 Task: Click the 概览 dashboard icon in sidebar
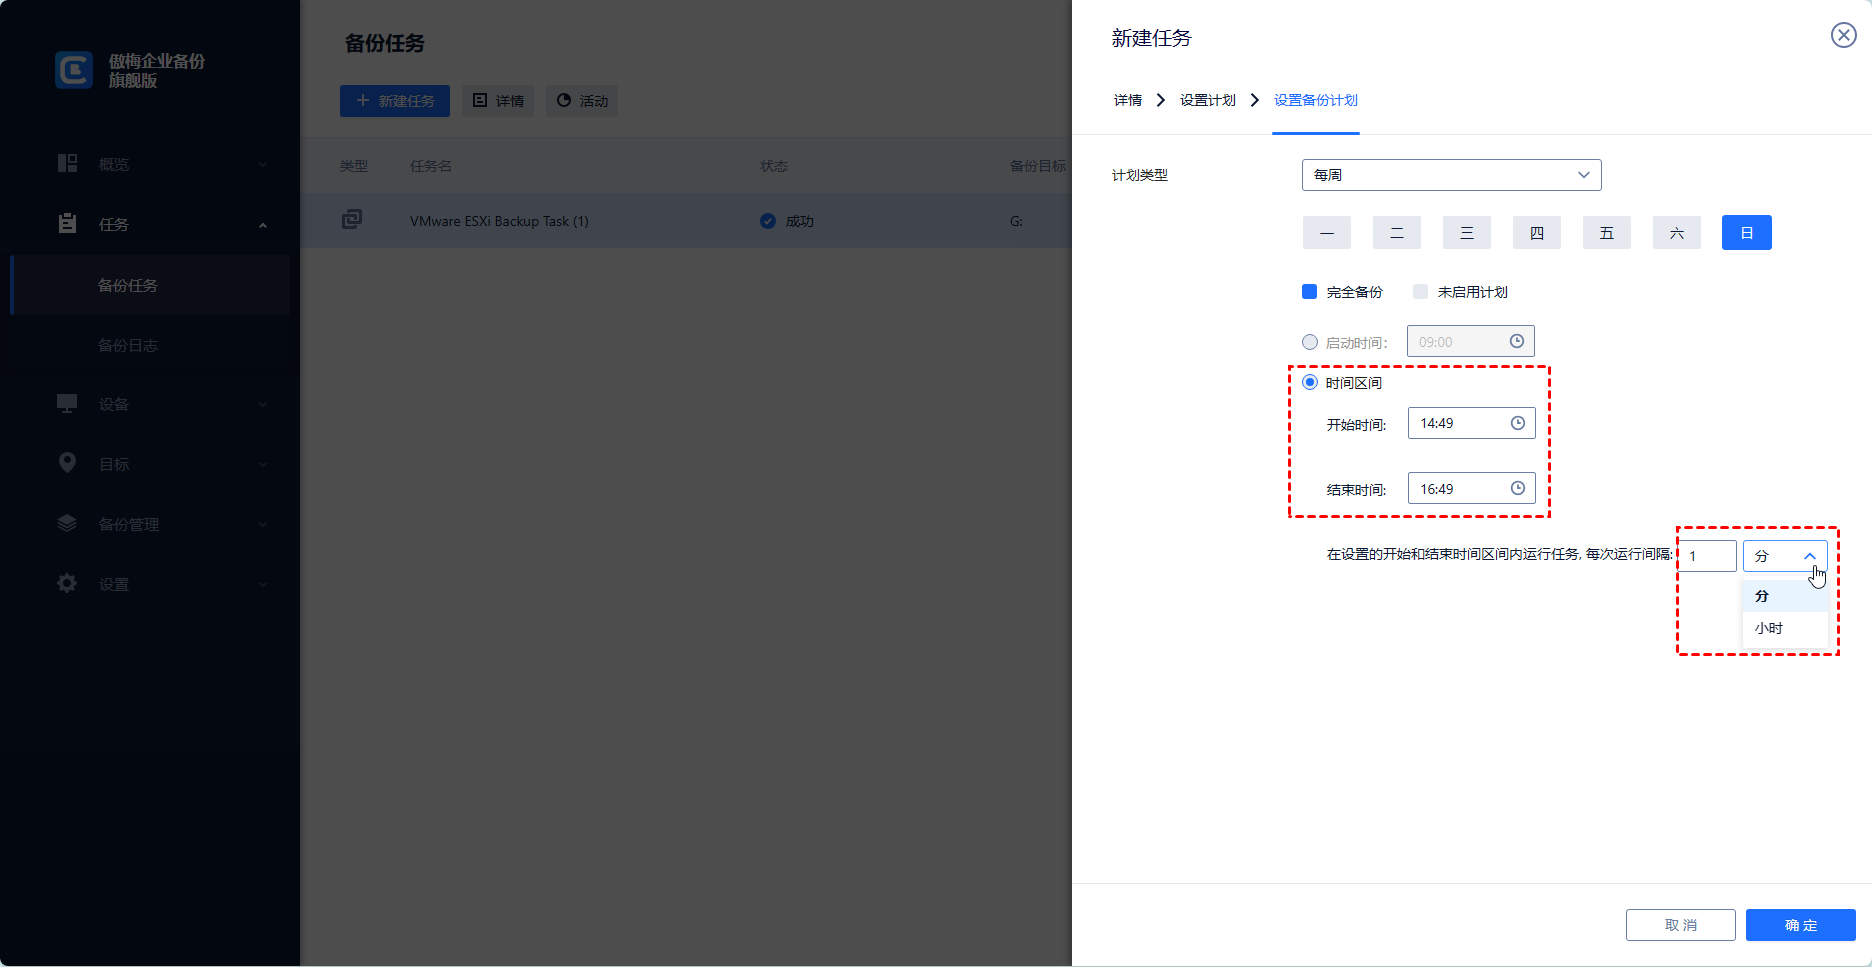pyautogui.click(x=67, y=164)
